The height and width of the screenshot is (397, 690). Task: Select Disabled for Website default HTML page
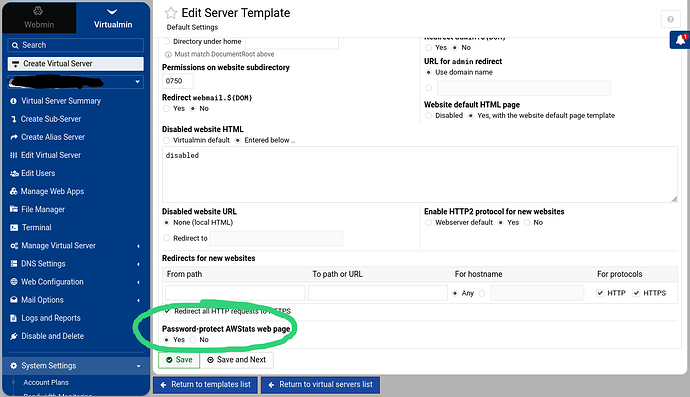point(429,116)
